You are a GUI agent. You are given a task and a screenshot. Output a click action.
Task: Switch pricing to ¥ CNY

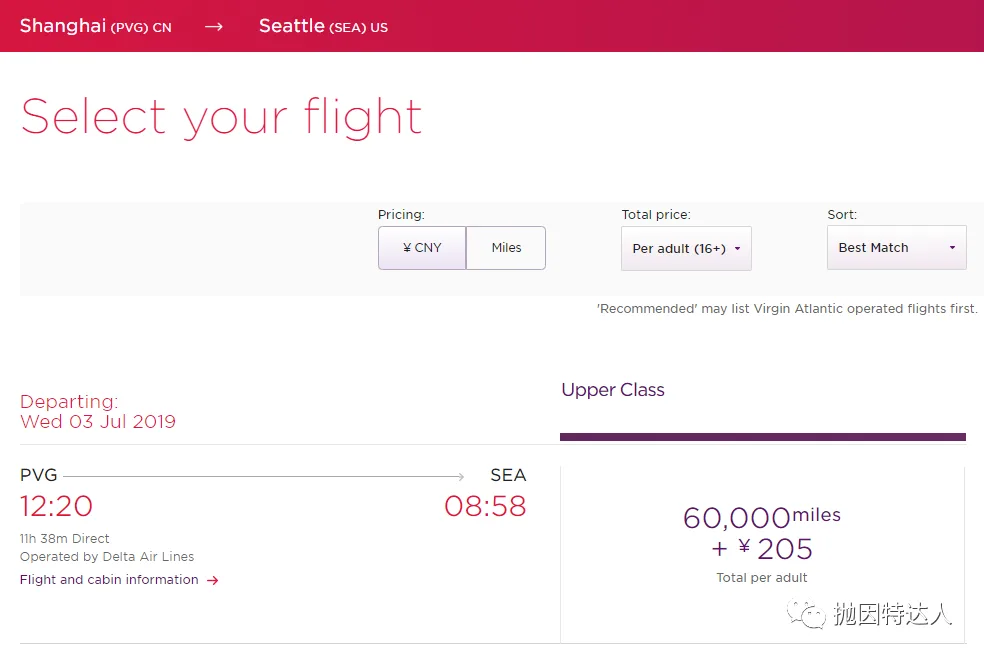(422, 248)
